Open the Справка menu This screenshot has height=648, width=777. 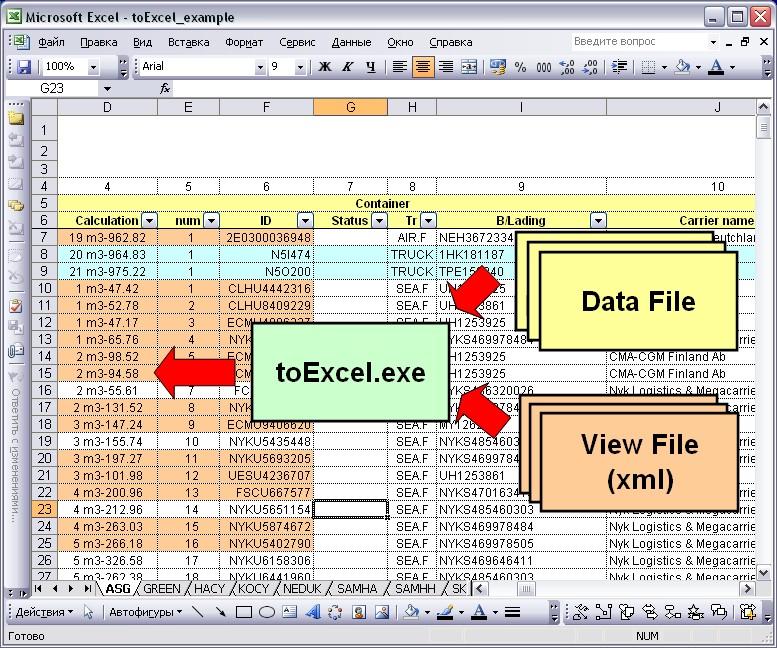[x=450, y=42]
